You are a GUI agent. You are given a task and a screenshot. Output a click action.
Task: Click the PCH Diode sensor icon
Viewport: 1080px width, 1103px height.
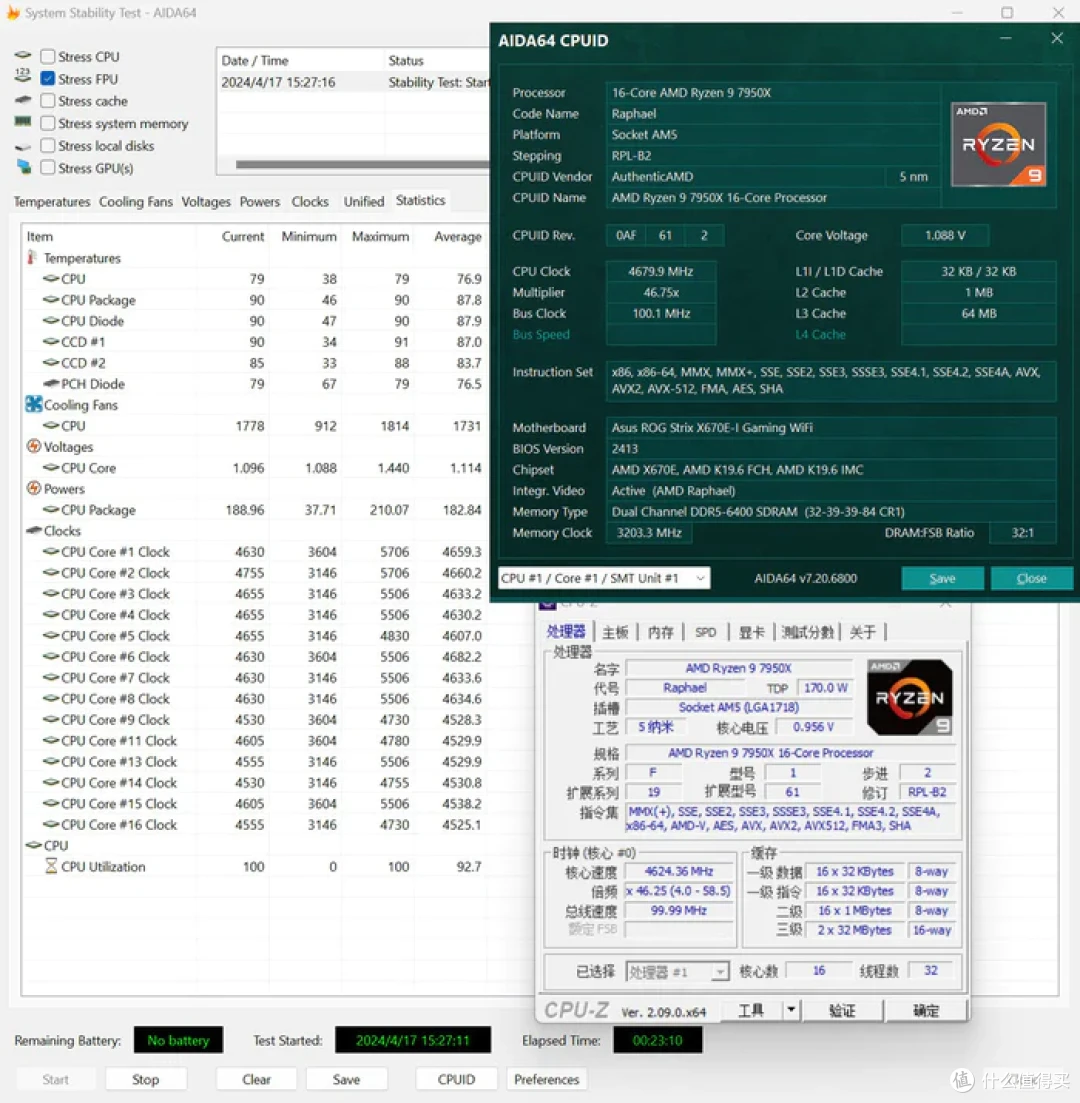[x=51, y=383]
